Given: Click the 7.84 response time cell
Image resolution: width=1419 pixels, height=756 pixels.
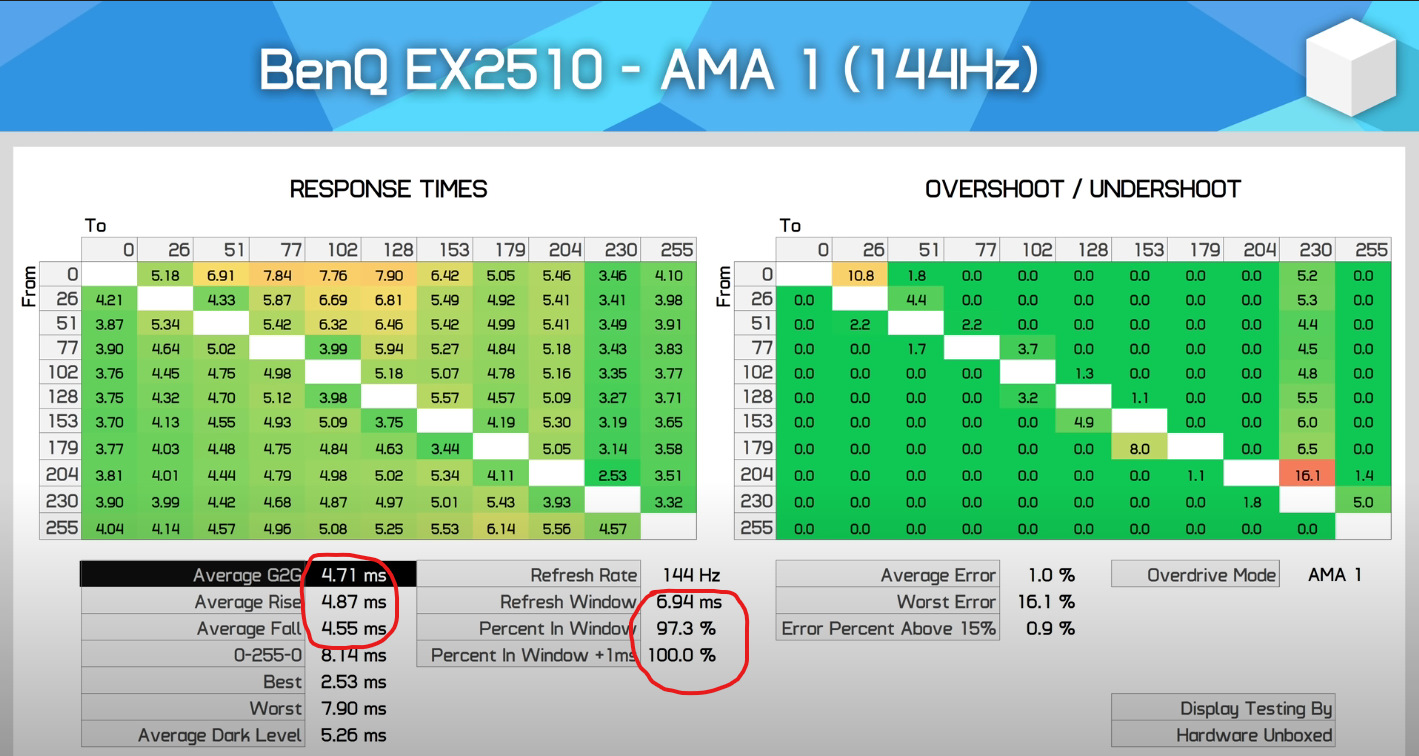Looking at the screenshot, I should [x=278, y=275].
